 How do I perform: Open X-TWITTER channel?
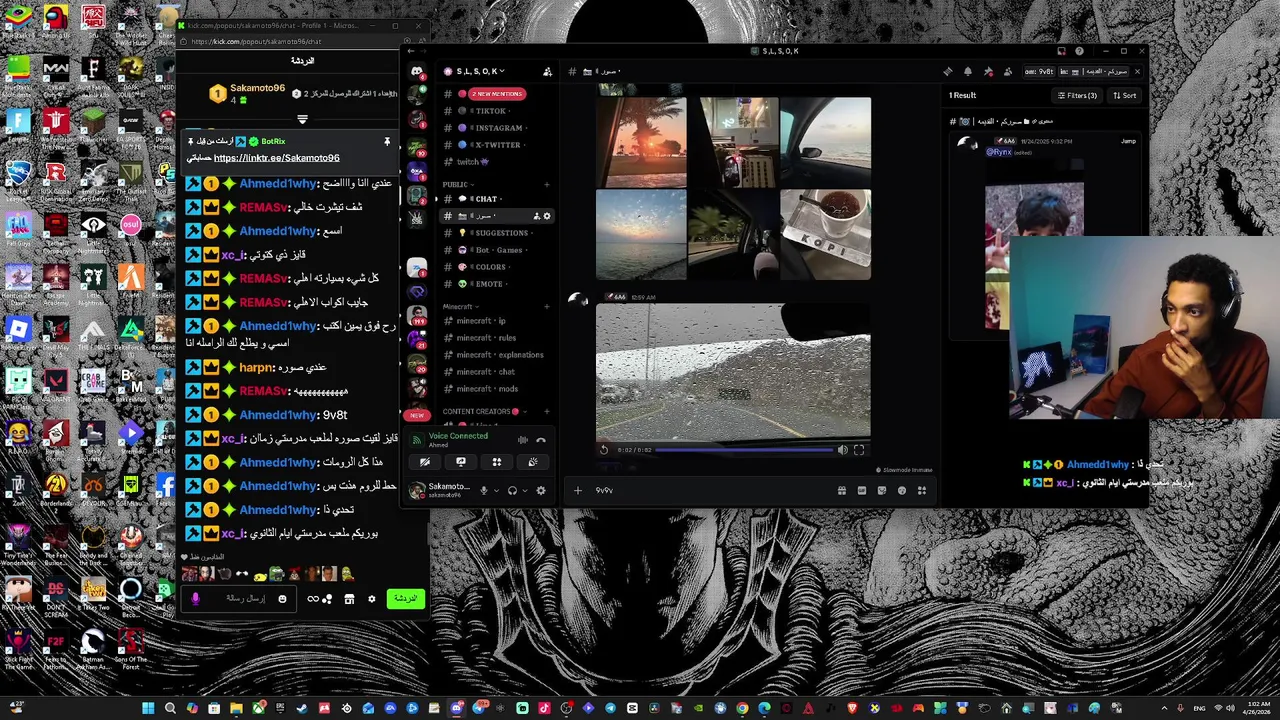pyautogui.click(x=497, y=145)
